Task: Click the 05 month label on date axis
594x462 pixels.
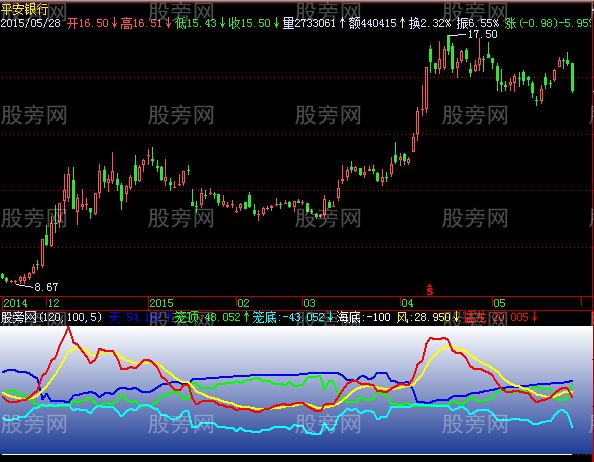Action: [x=499, y=303]
